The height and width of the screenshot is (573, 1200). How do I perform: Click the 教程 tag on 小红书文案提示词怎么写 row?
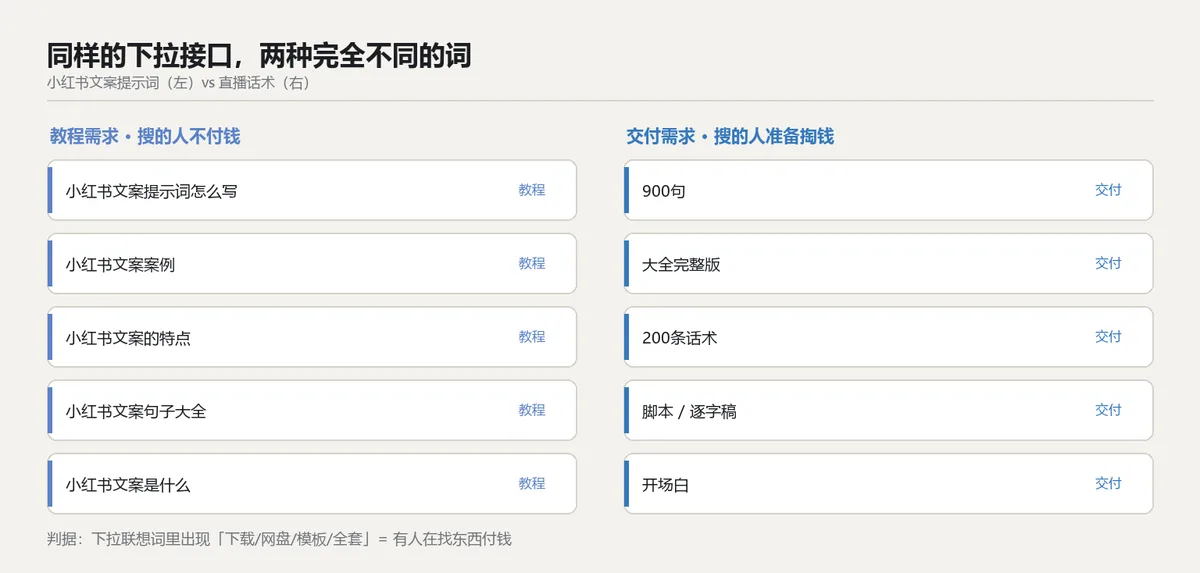[532, 190]
